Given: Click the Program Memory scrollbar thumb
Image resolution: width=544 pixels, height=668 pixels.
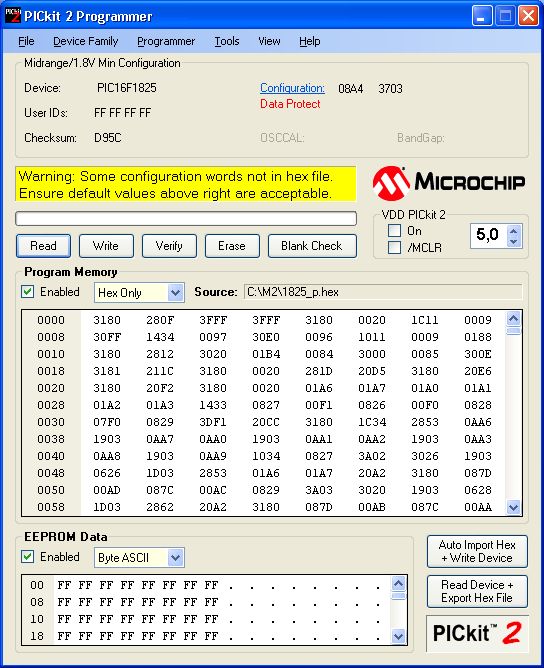Looking at the screenshot, I should coord(513,331).
